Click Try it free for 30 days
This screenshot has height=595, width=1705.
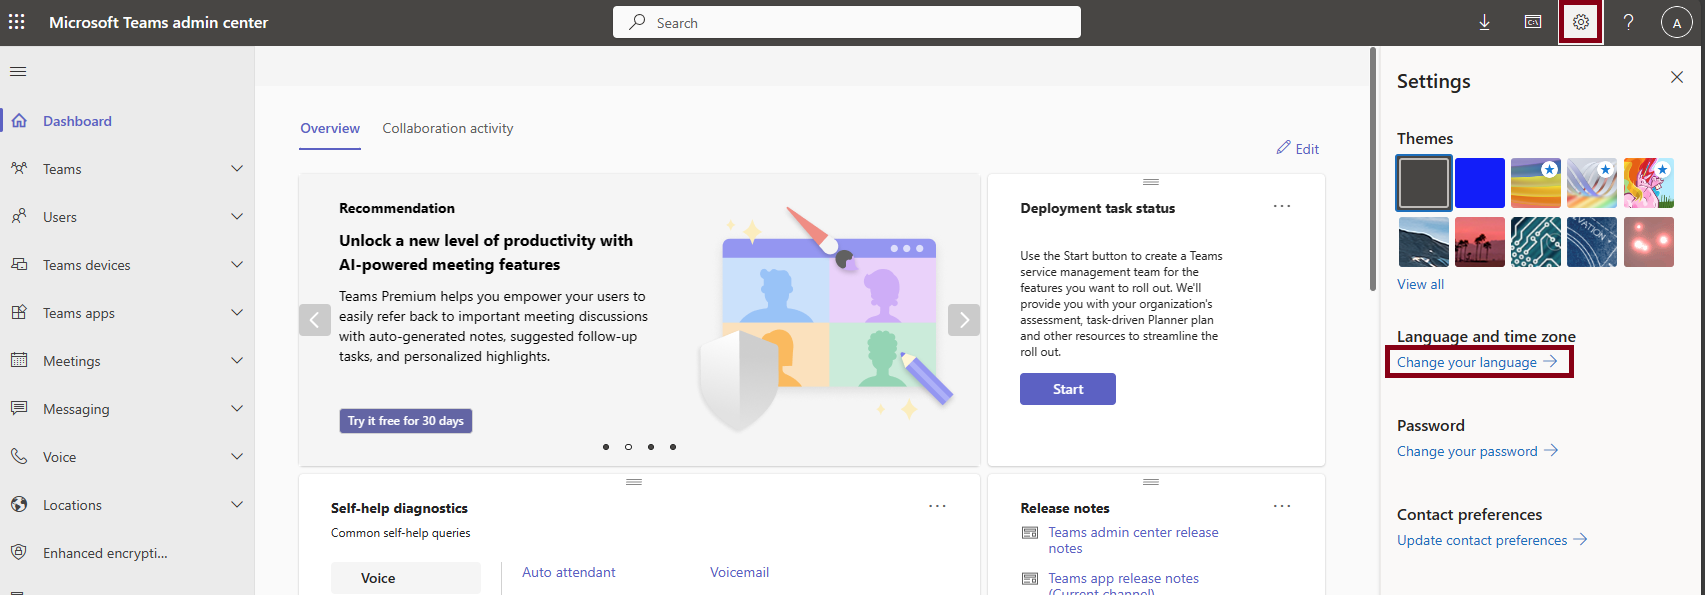click(406, 421)
